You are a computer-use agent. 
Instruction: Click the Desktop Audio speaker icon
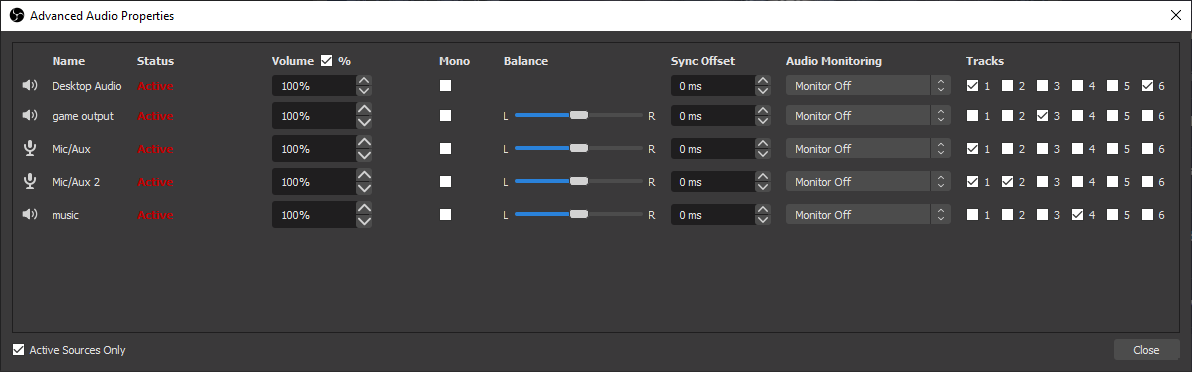(30, 85)
